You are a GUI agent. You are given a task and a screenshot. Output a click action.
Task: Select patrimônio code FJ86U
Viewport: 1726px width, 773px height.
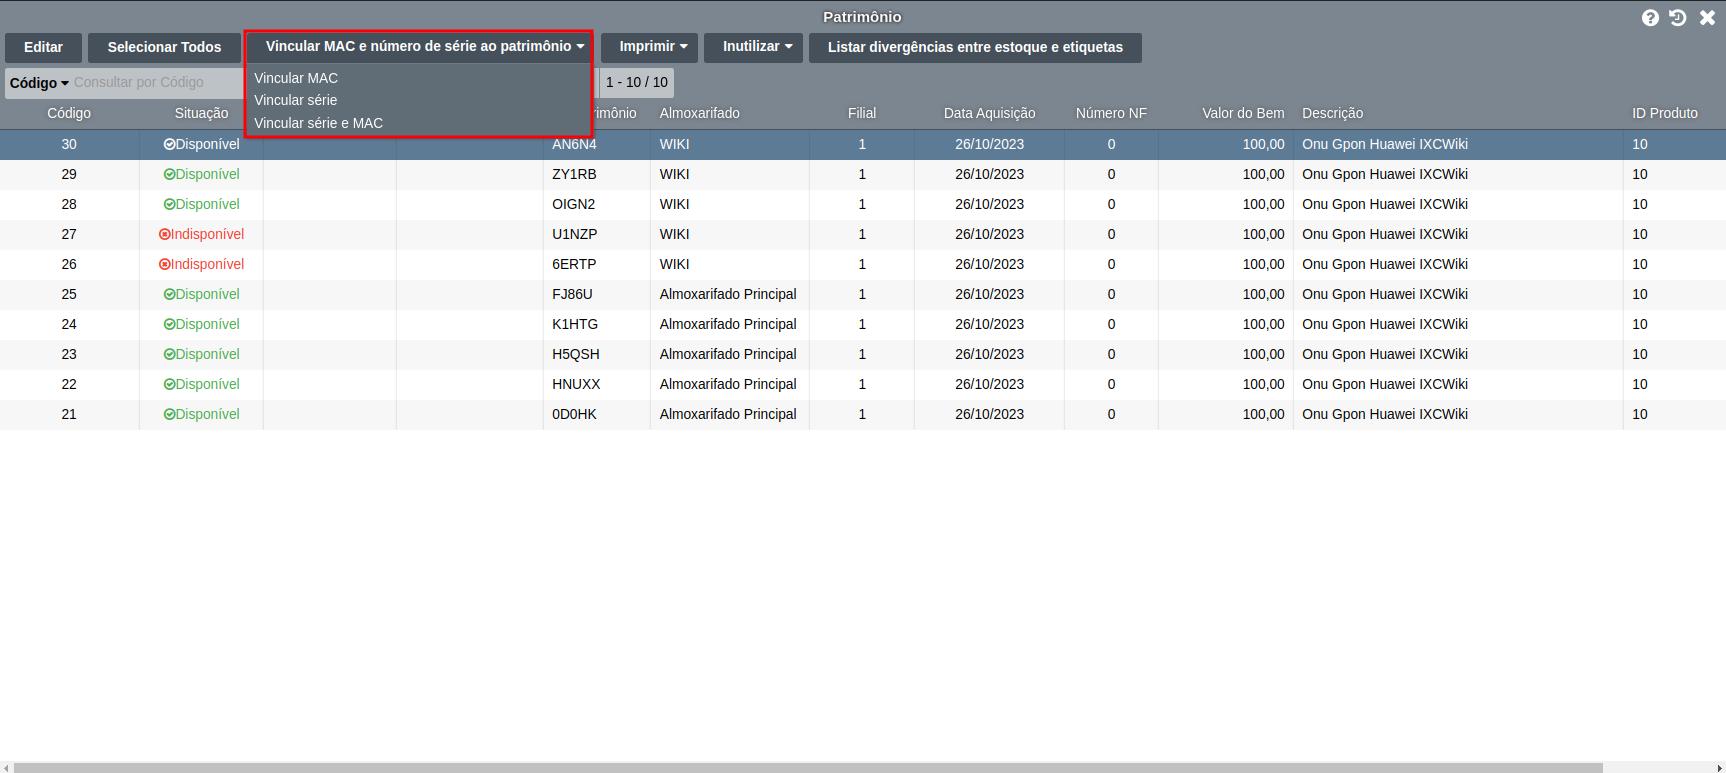tap(572, 294)
